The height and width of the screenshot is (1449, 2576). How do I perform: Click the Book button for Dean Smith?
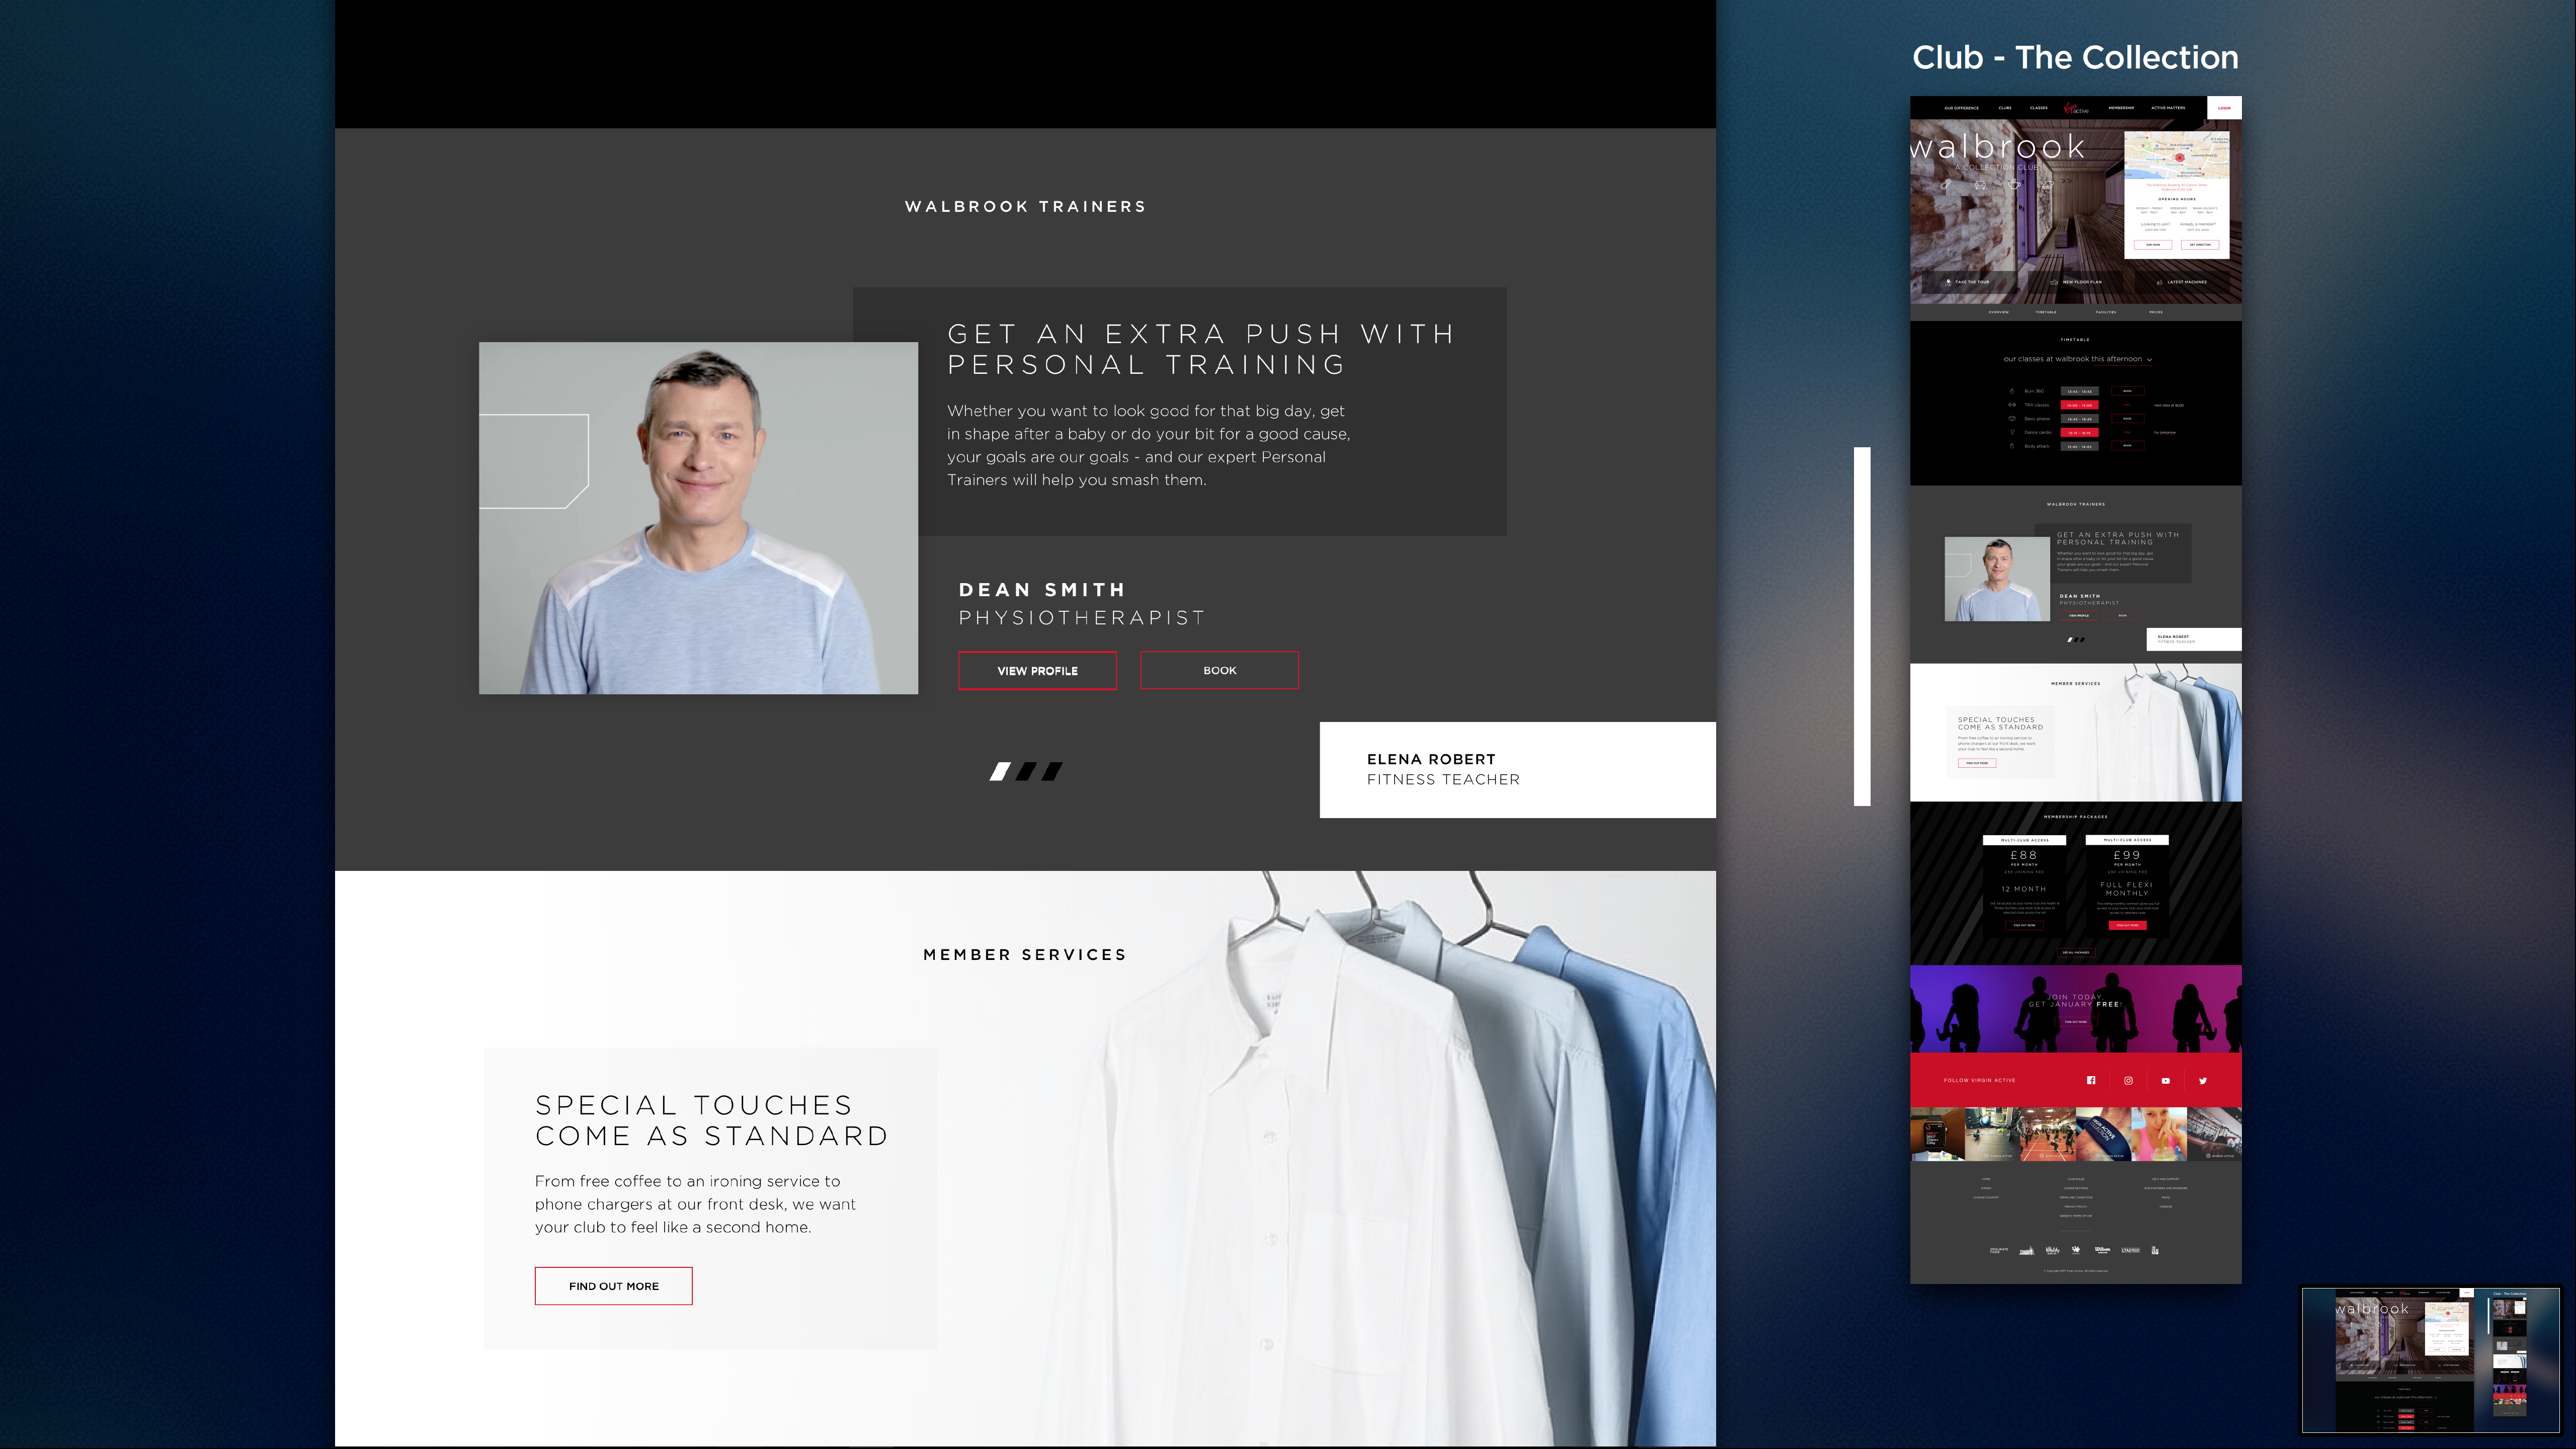1219,671
